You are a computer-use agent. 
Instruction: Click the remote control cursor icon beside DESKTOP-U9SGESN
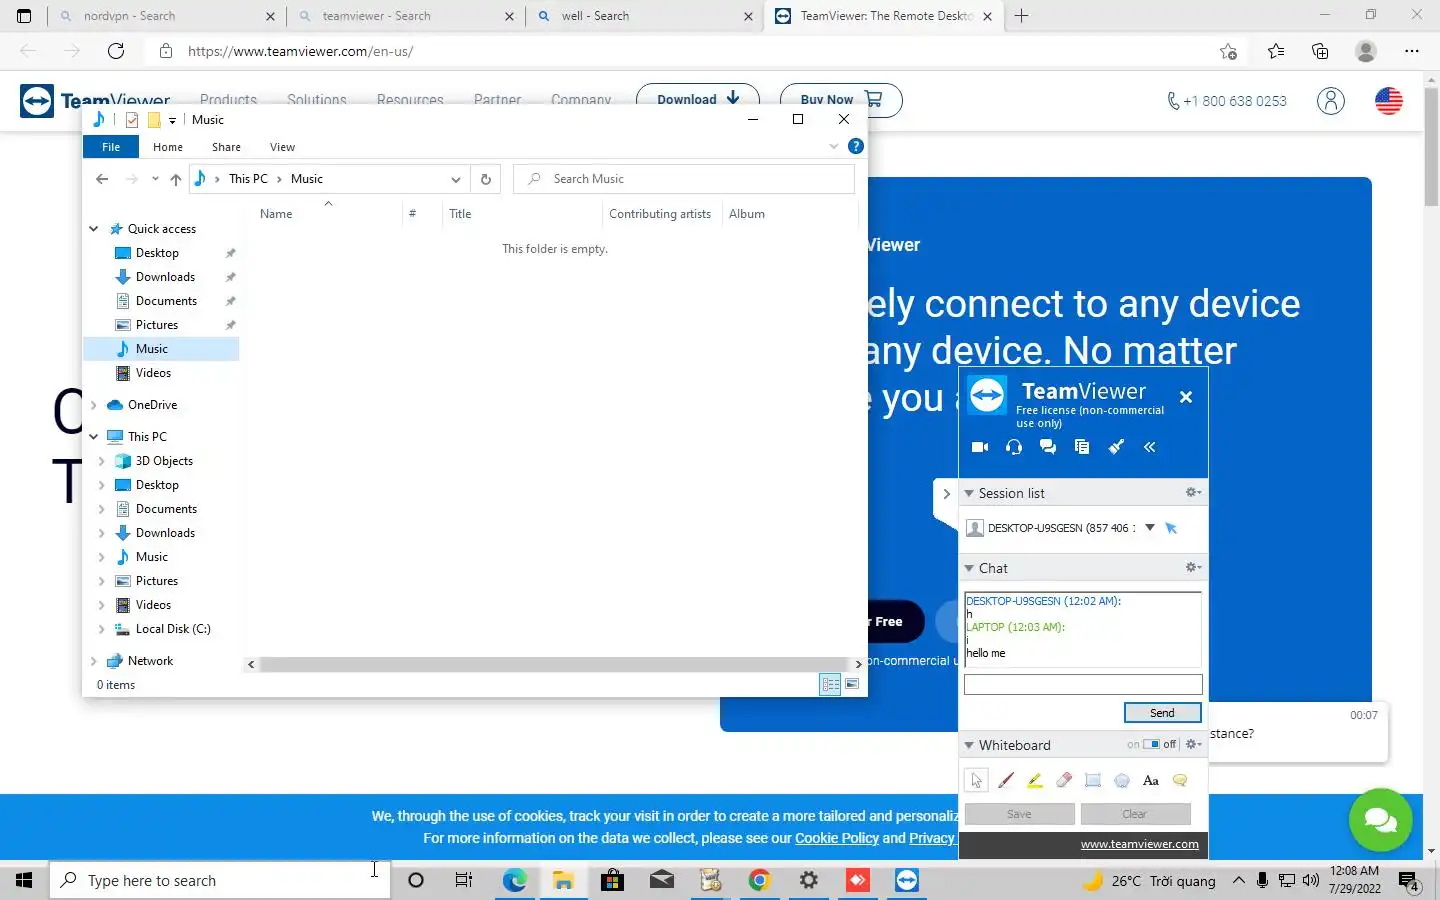click(1171, 528)
